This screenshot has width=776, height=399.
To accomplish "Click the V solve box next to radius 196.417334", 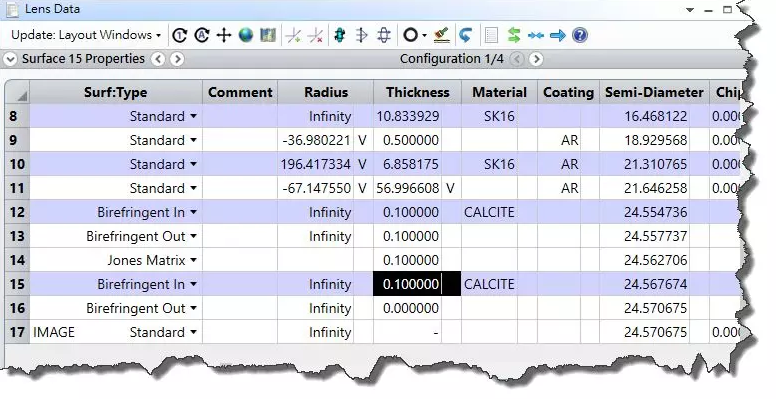I will [x=363, y=164].
